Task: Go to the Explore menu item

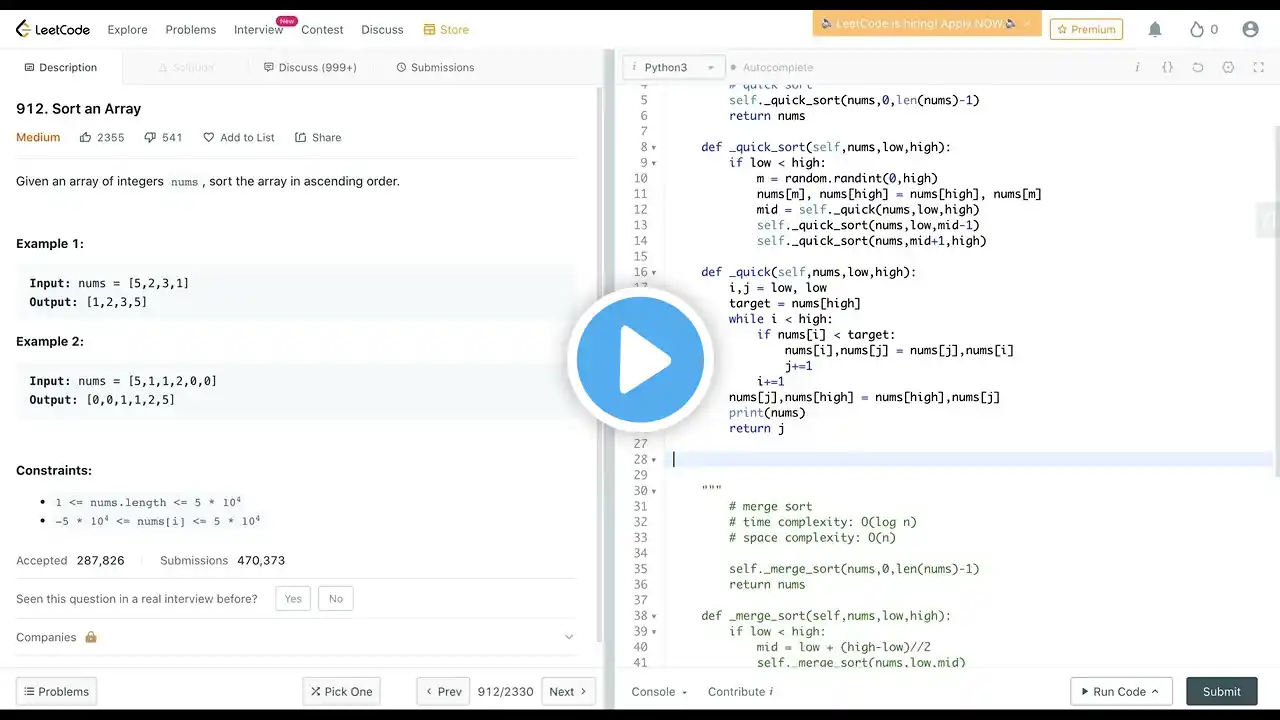Action: (127, 30)
